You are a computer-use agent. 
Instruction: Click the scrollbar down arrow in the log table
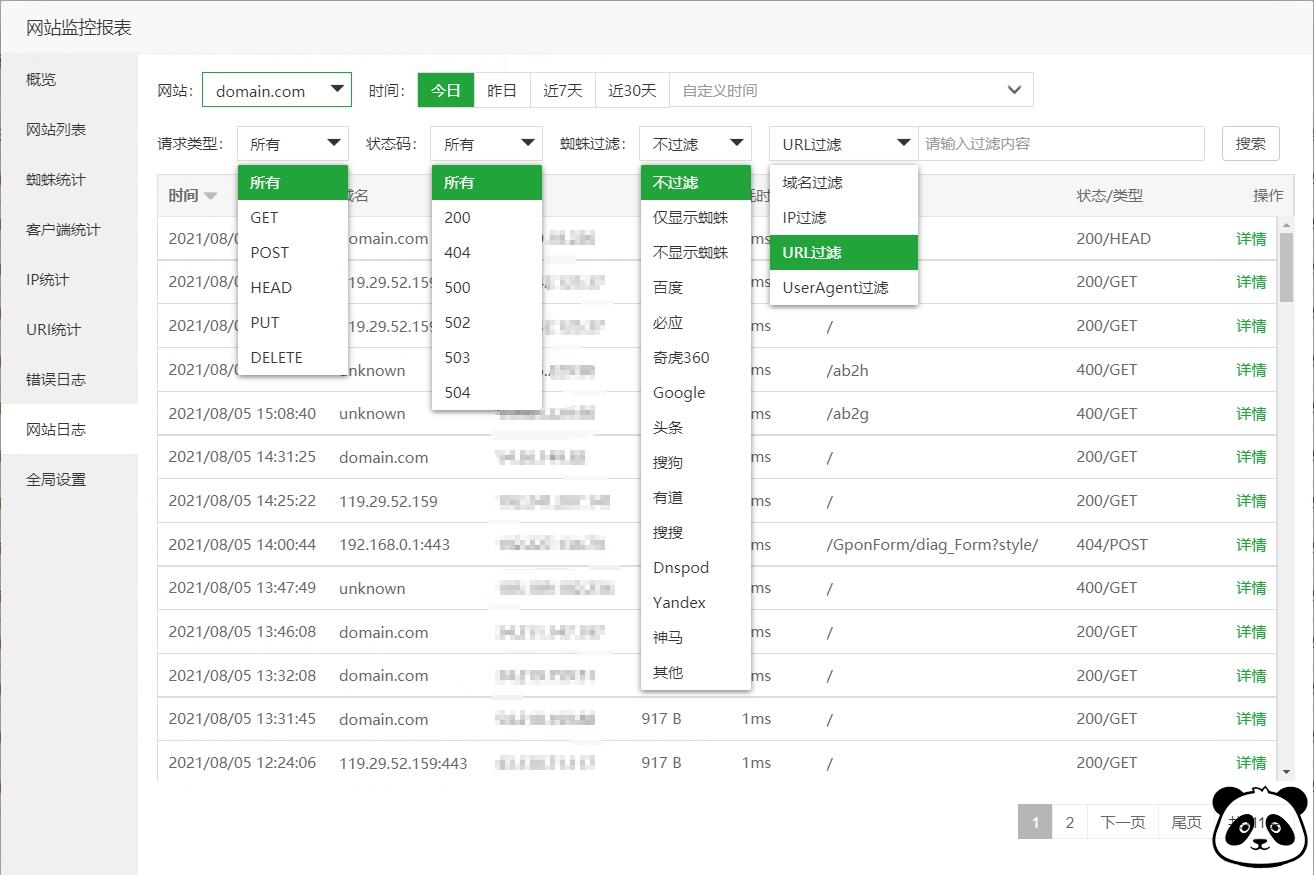pyautogui.click(x=1286, y=771)
